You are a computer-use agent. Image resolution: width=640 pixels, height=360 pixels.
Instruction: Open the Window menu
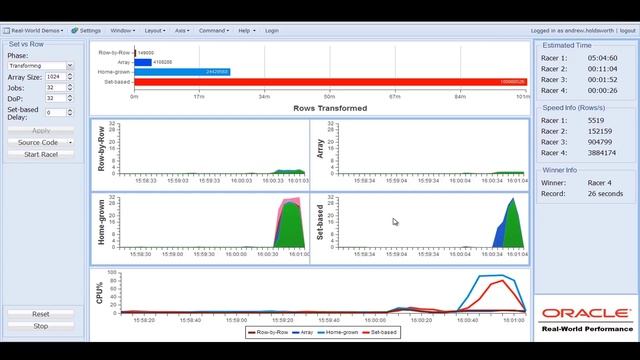(122, 31)
